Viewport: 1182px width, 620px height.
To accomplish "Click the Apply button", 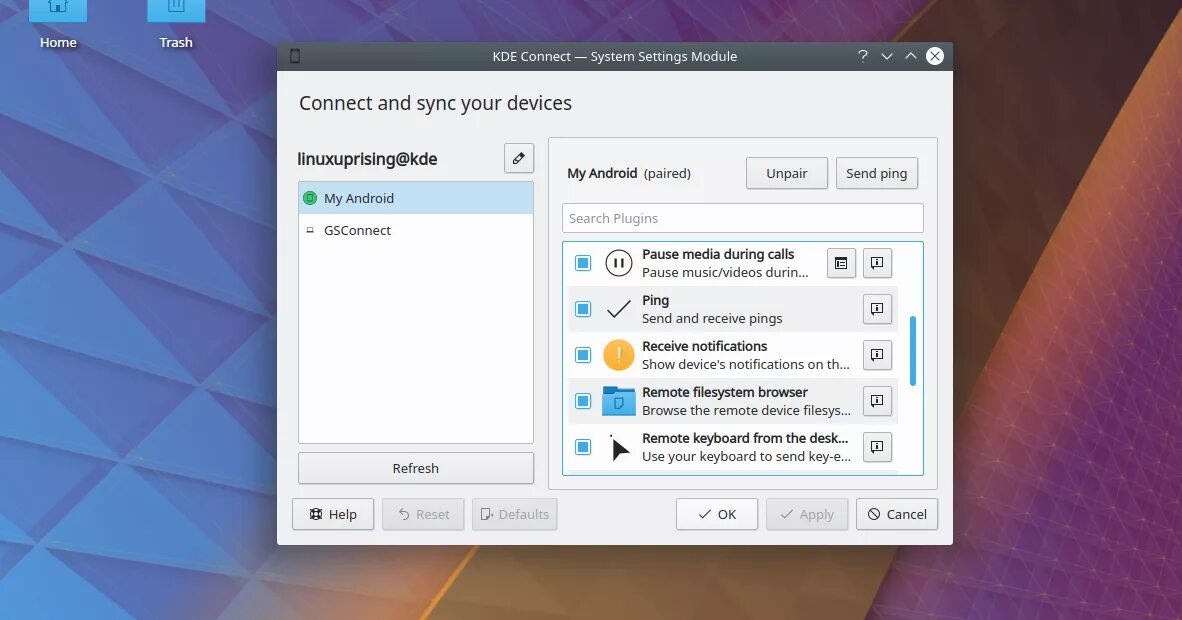I will (807, 514).
